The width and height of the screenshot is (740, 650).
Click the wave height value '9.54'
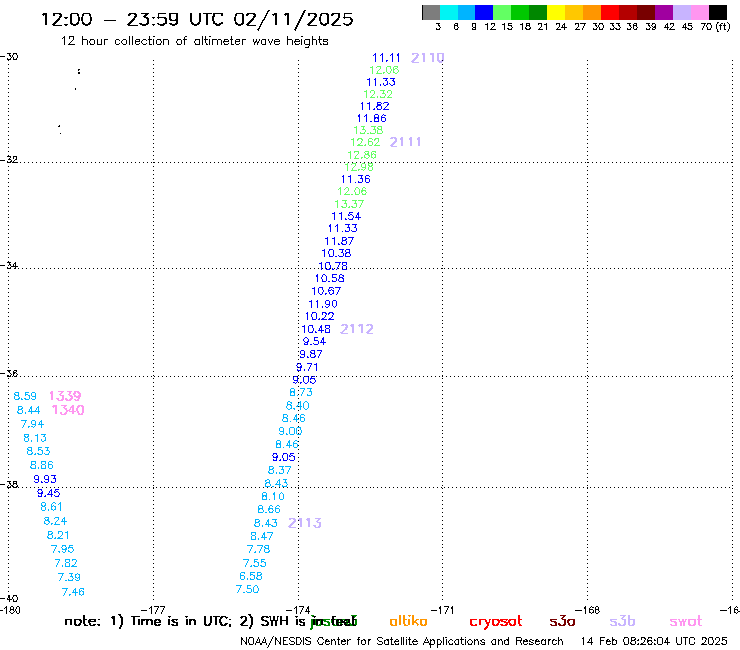(314, 341)
